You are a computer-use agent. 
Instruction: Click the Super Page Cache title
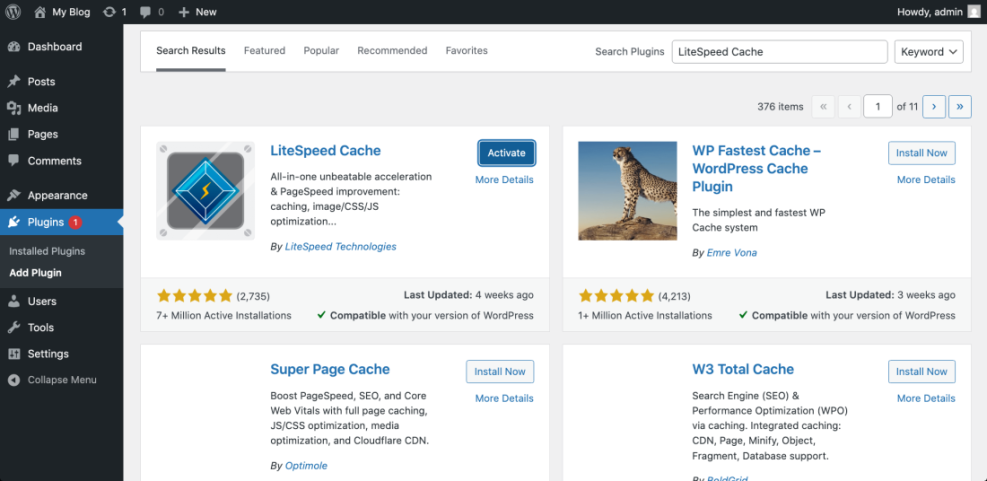pyautogui.click(x=330, y=370)
